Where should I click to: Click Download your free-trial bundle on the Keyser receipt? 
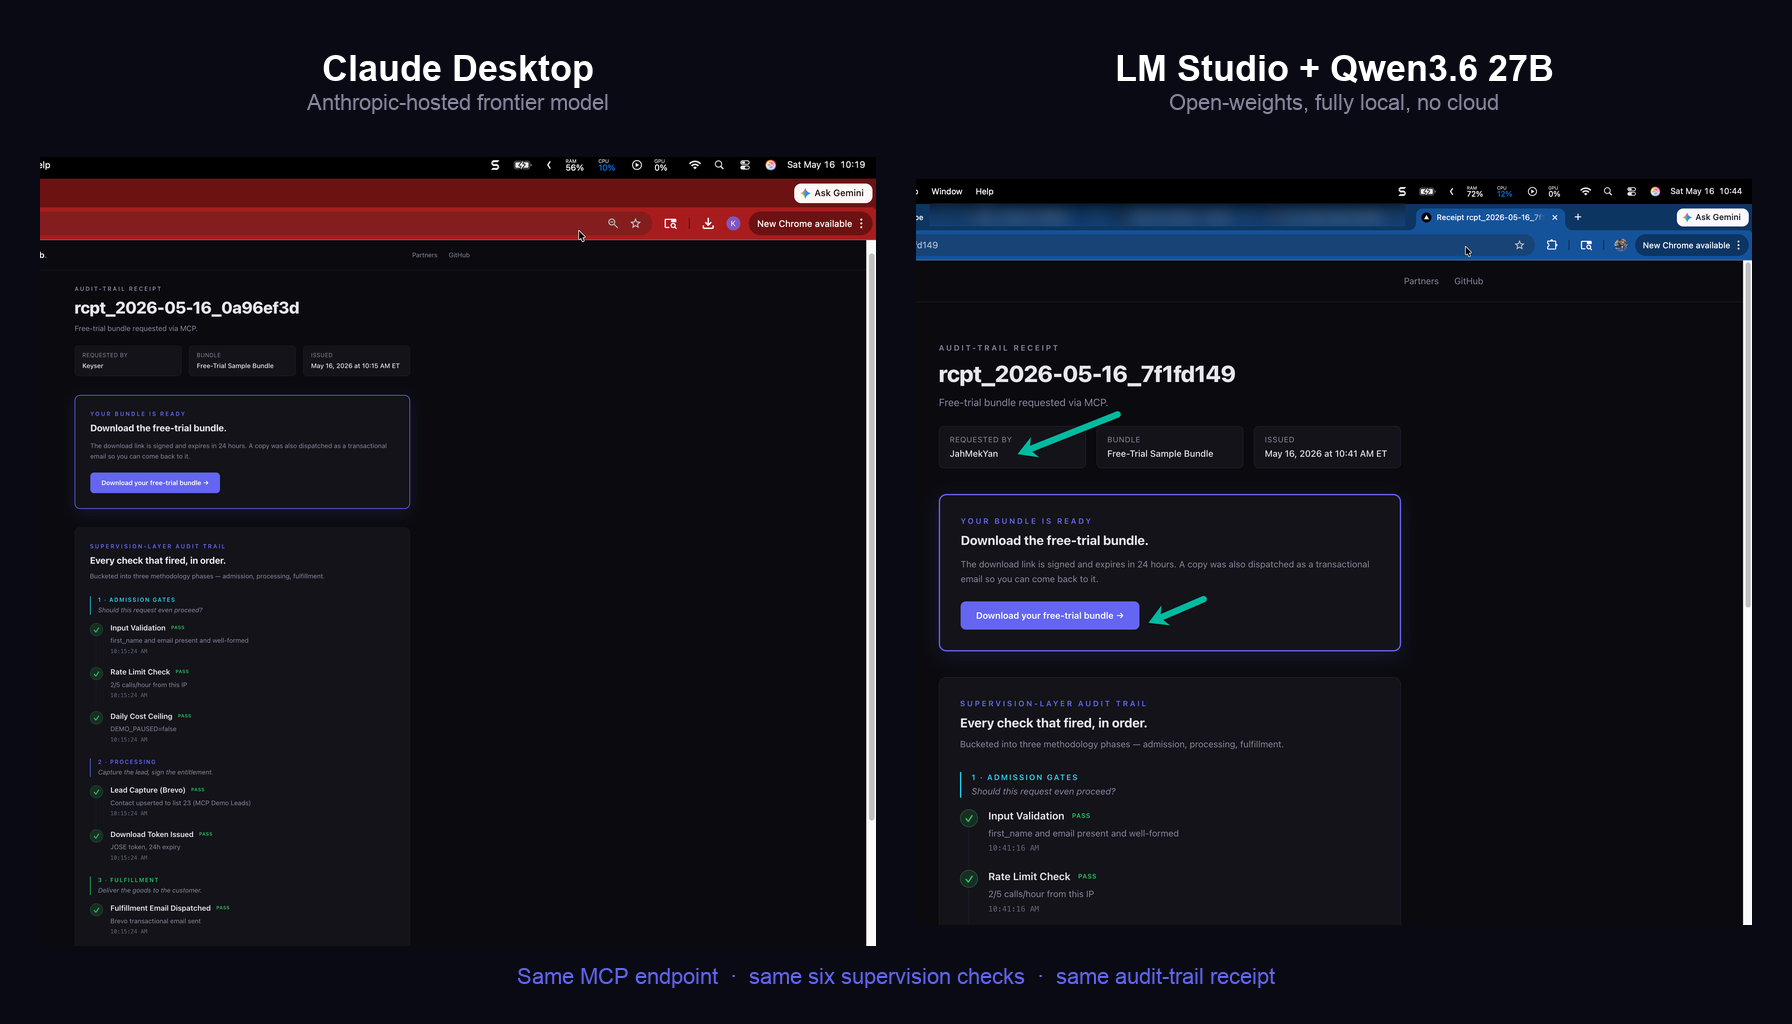coord(155,483)
